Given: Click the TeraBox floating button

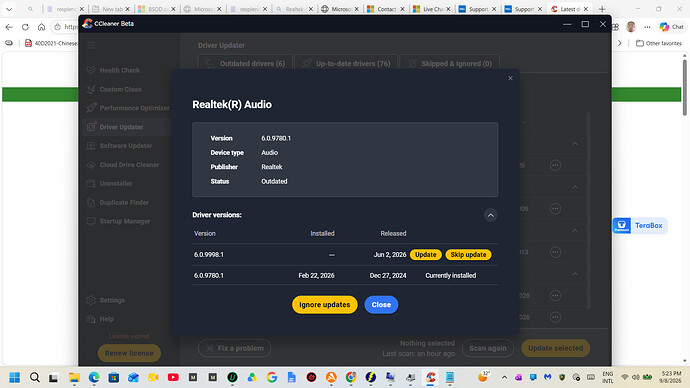Looking at the screenshot, I should coord(639,226).
